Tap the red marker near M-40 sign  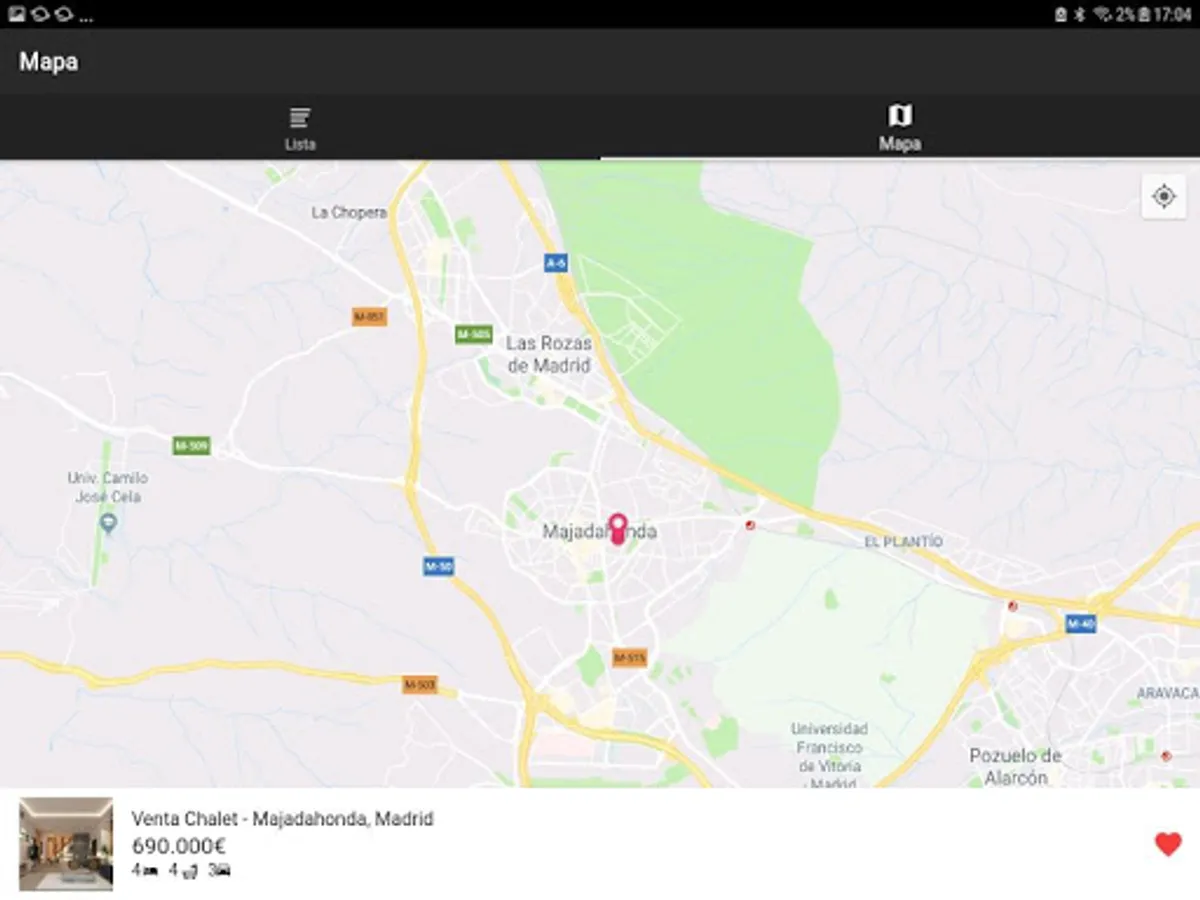[1012, 606]
